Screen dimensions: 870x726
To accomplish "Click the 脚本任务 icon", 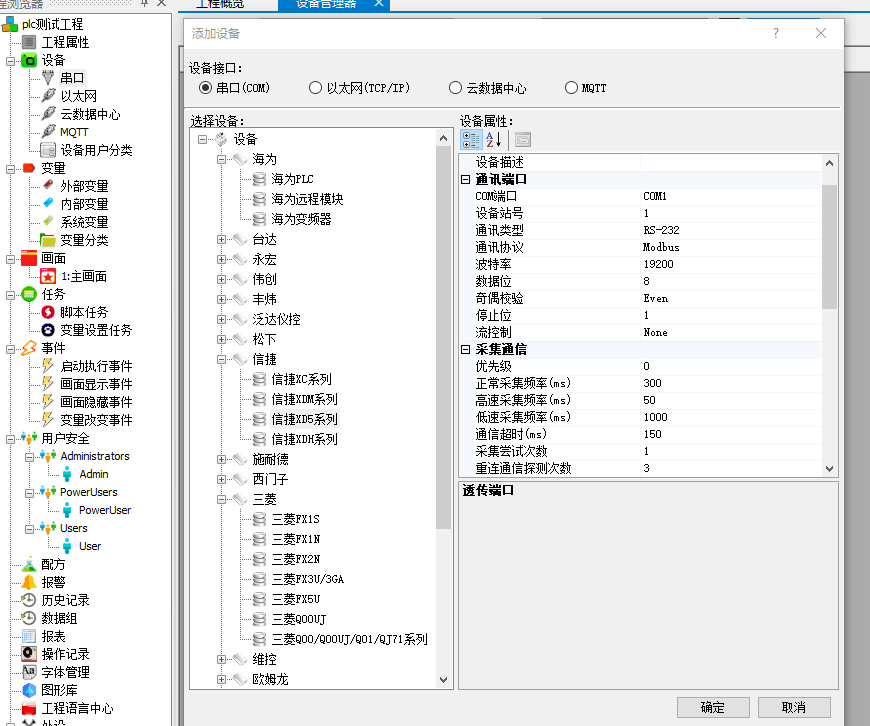I will point(48,312).
